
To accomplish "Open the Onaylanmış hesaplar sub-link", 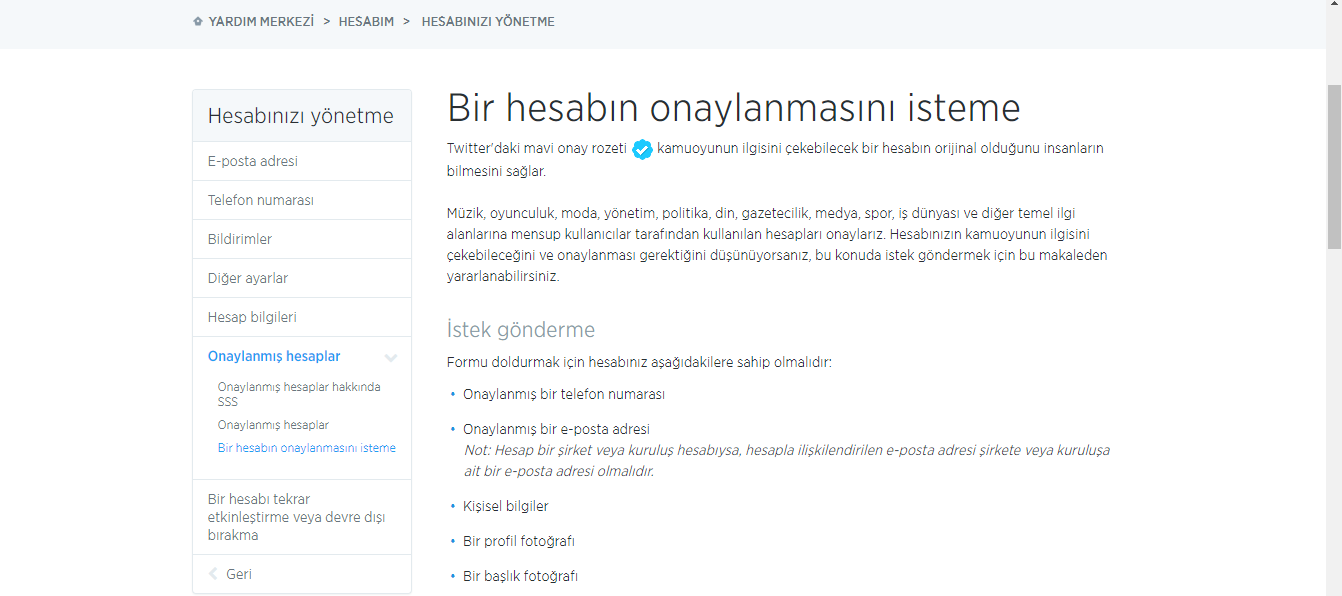I will [273, 425].
